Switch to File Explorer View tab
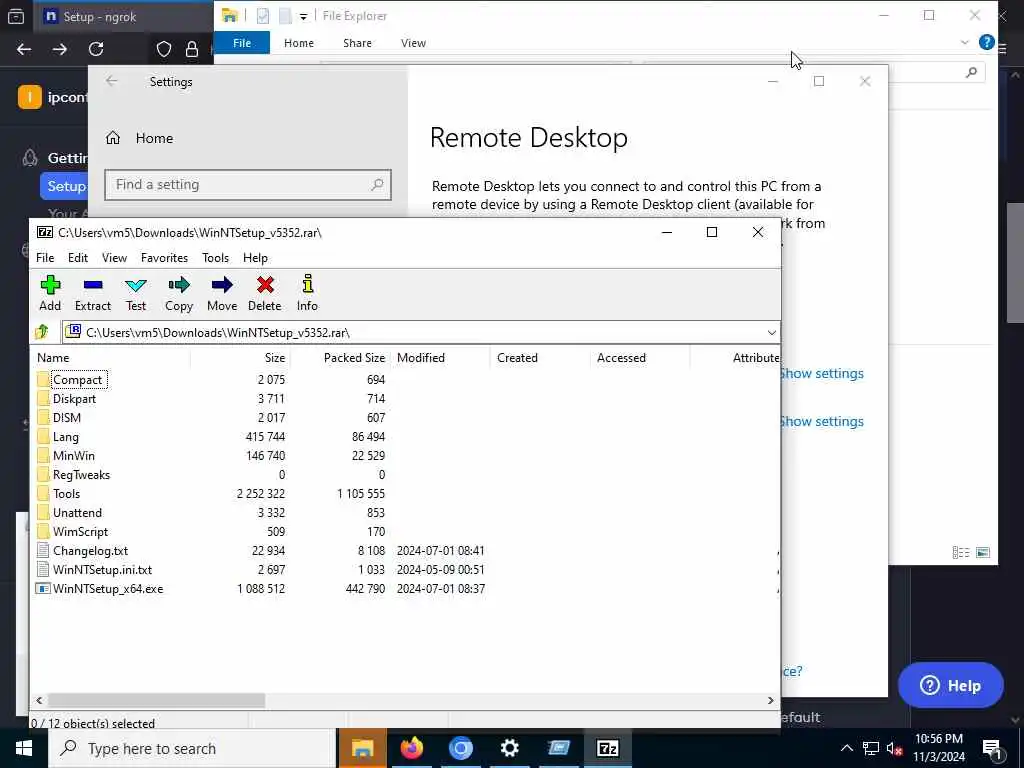 413,43
